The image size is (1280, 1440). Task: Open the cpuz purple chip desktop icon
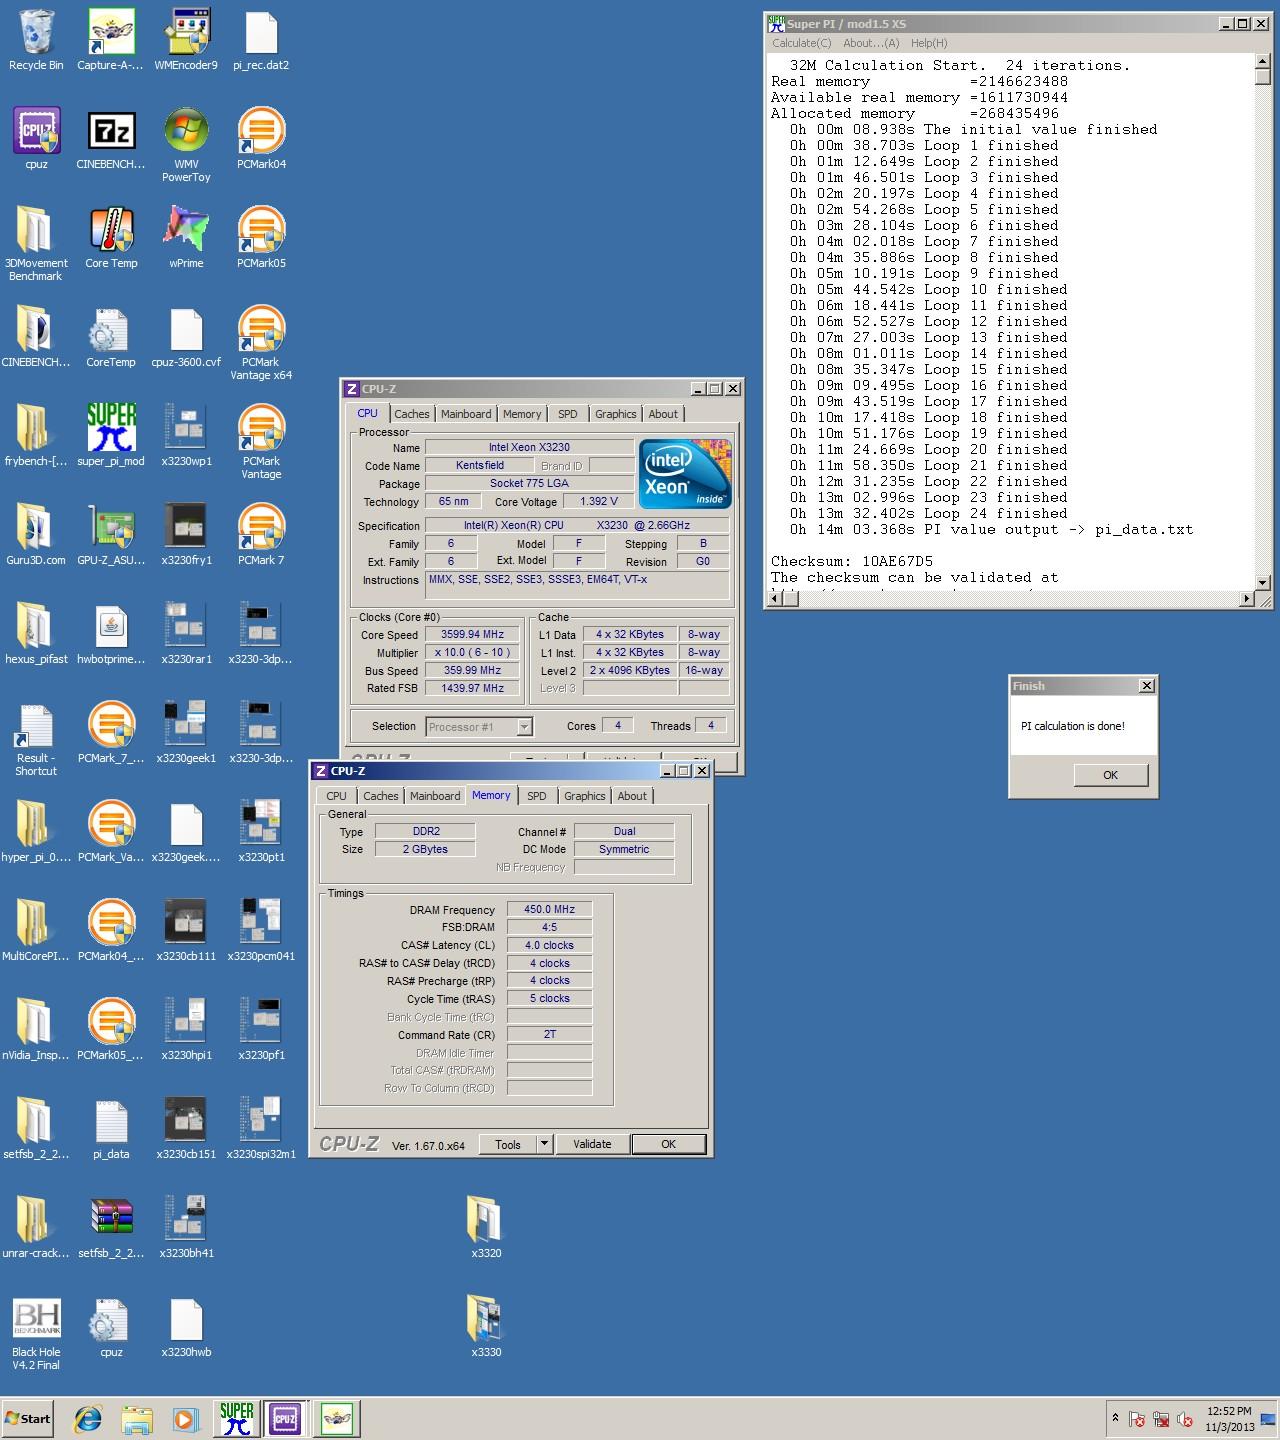pyautogui.click(x=36, y=131)
